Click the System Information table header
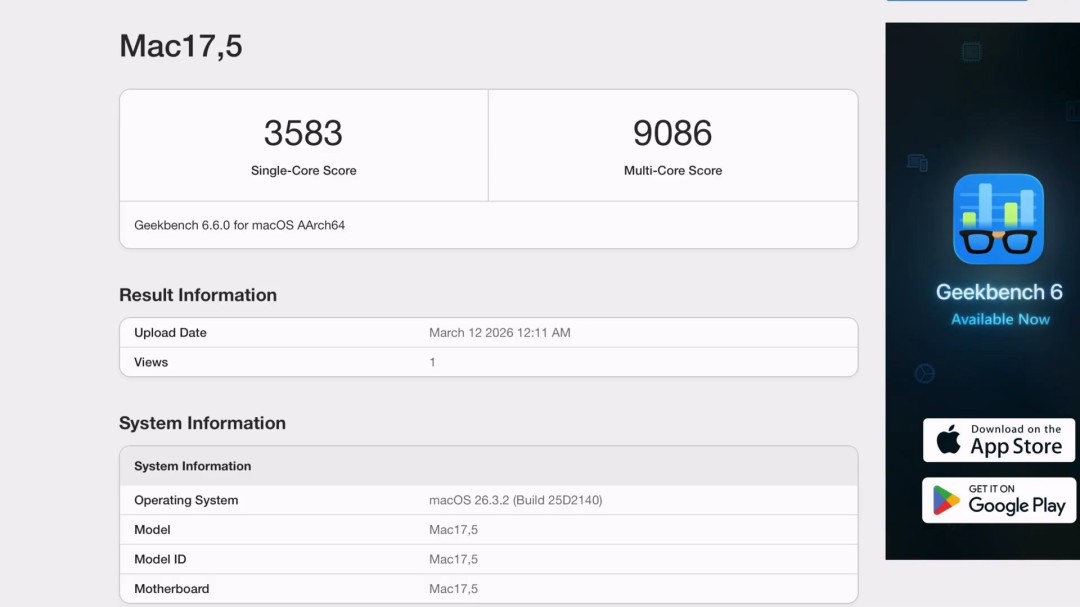Viewport: 1080px width, 607px height. pyautogui.click(x=192, y=466)
